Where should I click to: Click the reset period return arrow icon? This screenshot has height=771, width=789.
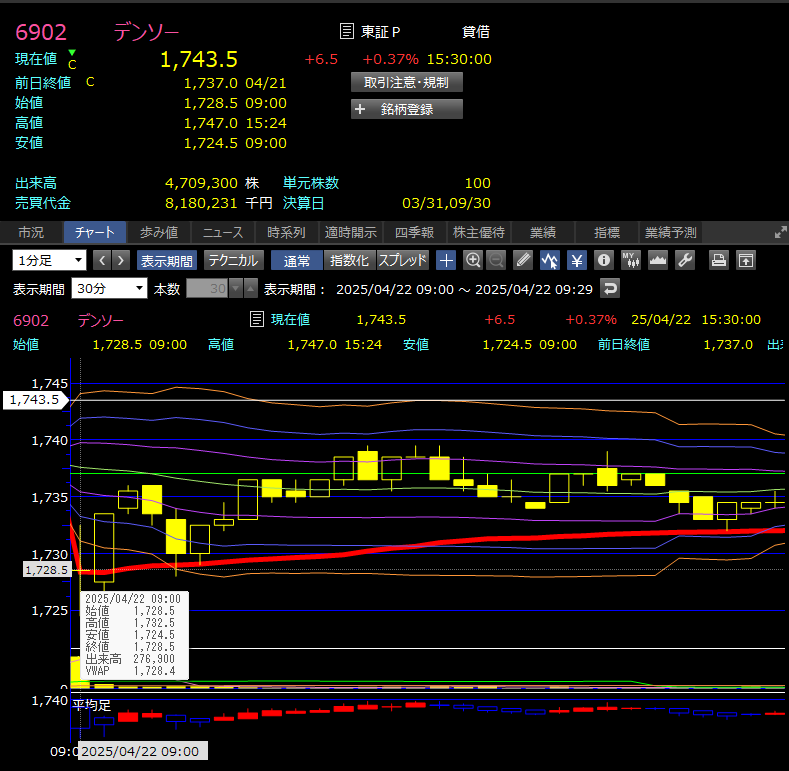610,288
